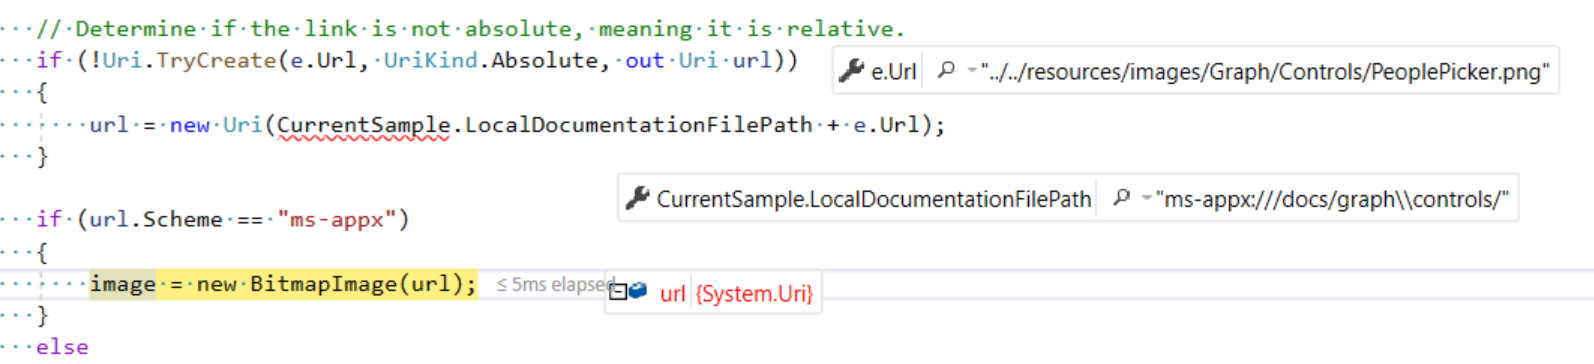Image resolution: width=1594 pixels, height=364 pixels.
Task: Click the squiggle-underlined CurrentSample identifier in code
Action: 364,125
